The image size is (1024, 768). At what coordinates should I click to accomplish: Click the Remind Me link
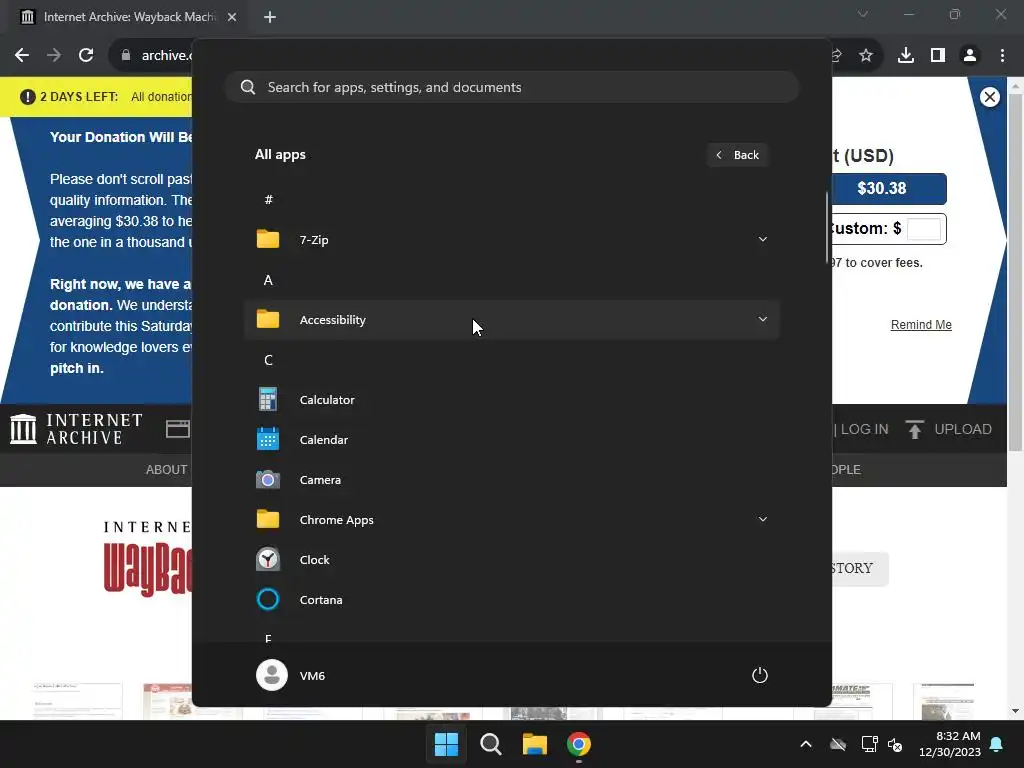[x=921, y=325]
